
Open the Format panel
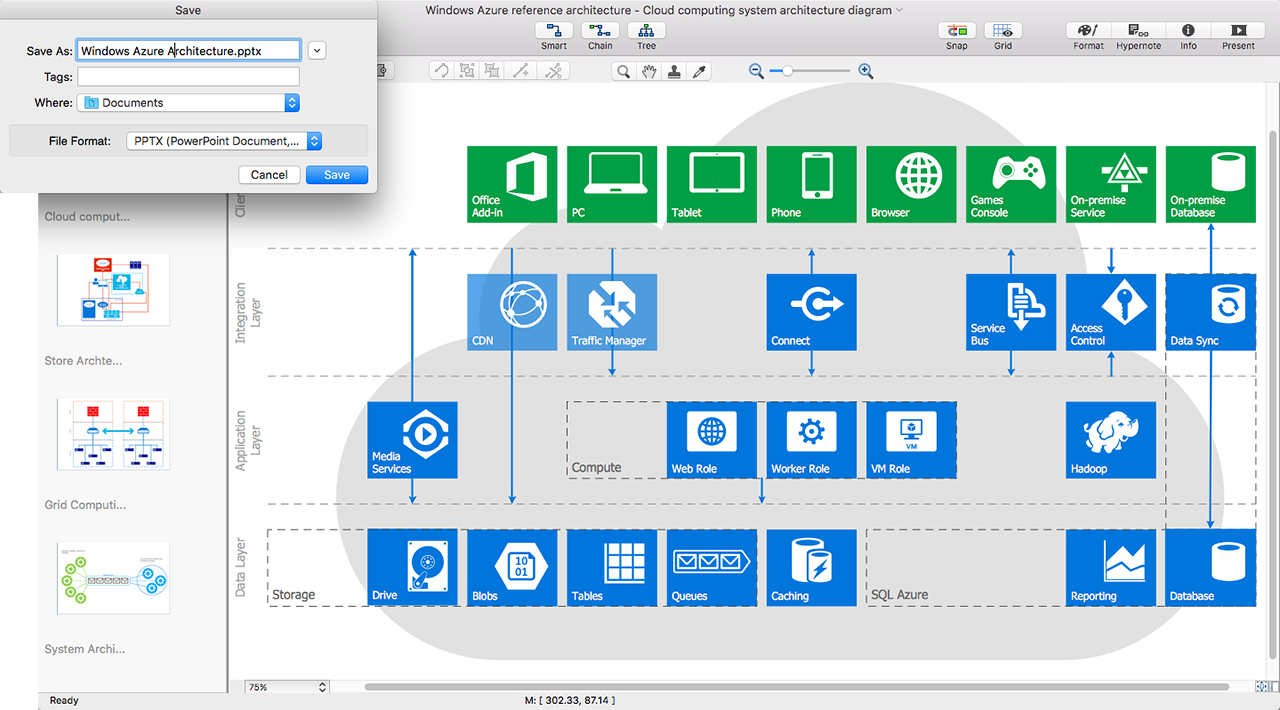click(1088, 31)
